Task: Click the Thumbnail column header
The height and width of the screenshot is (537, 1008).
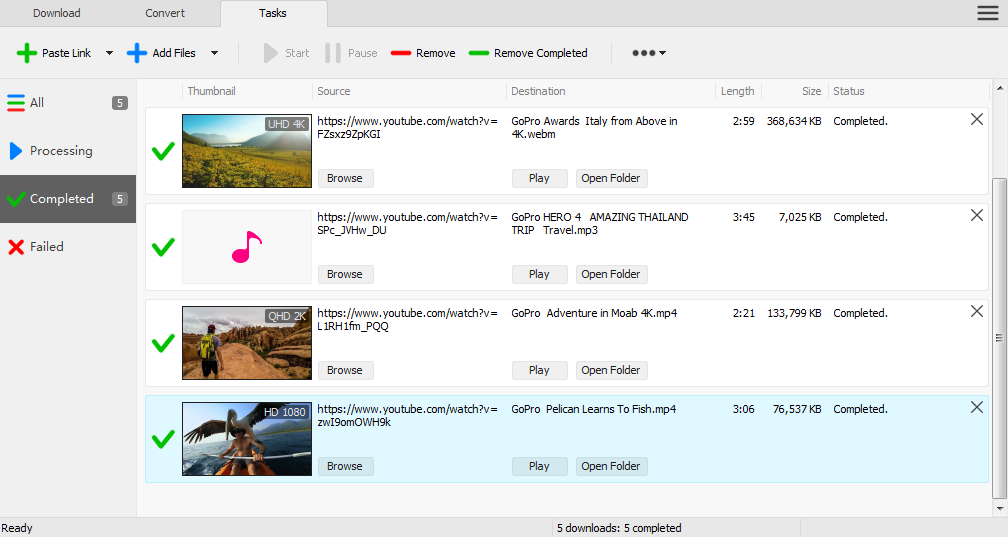Action: 247,91
